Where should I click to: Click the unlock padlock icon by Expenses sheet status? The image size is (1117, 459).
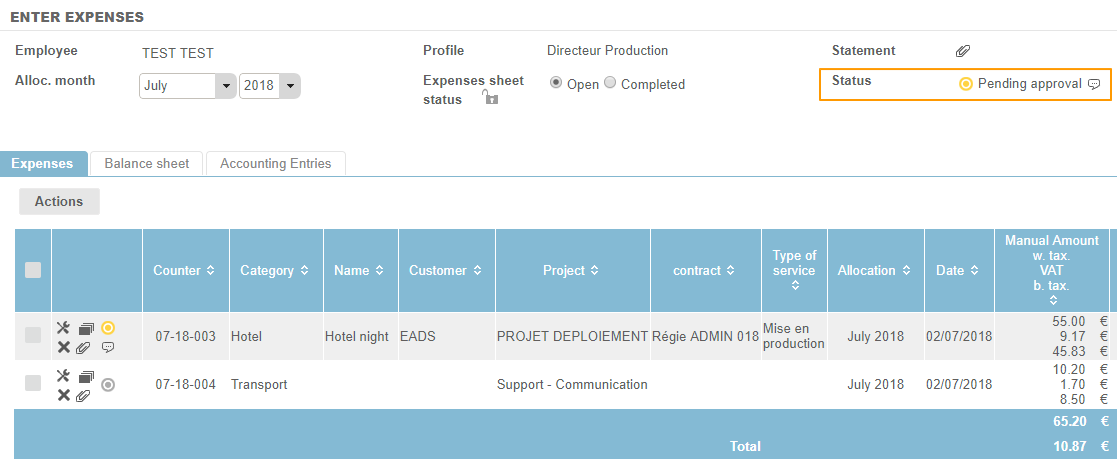tap(490, 97)
